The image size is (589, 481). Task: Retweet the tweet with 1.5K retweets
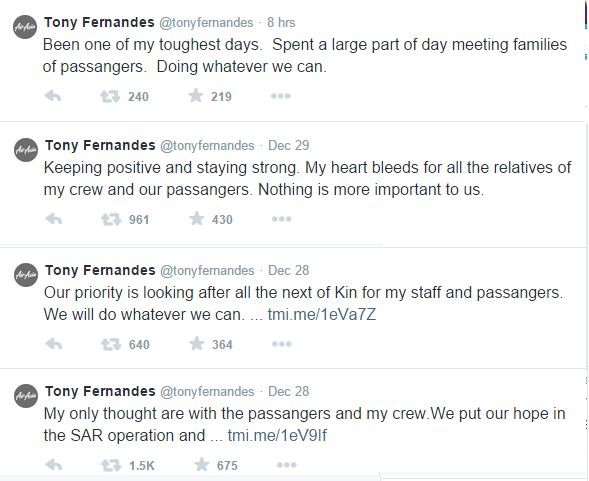(x=111, y=465)
